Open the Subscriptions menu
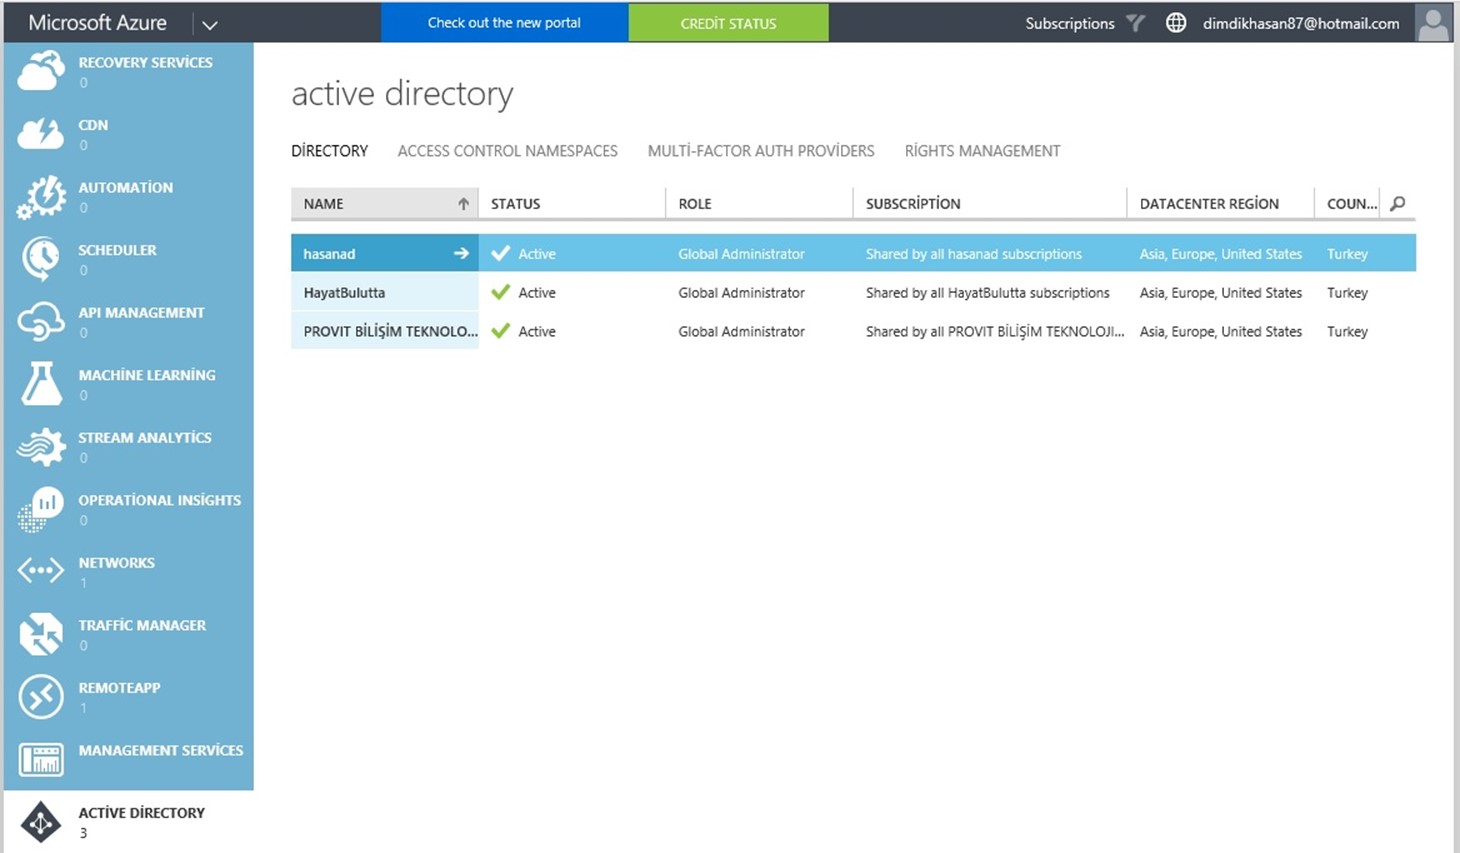This screenshot has width=1460, height=853. click(x=1069, y=23)
